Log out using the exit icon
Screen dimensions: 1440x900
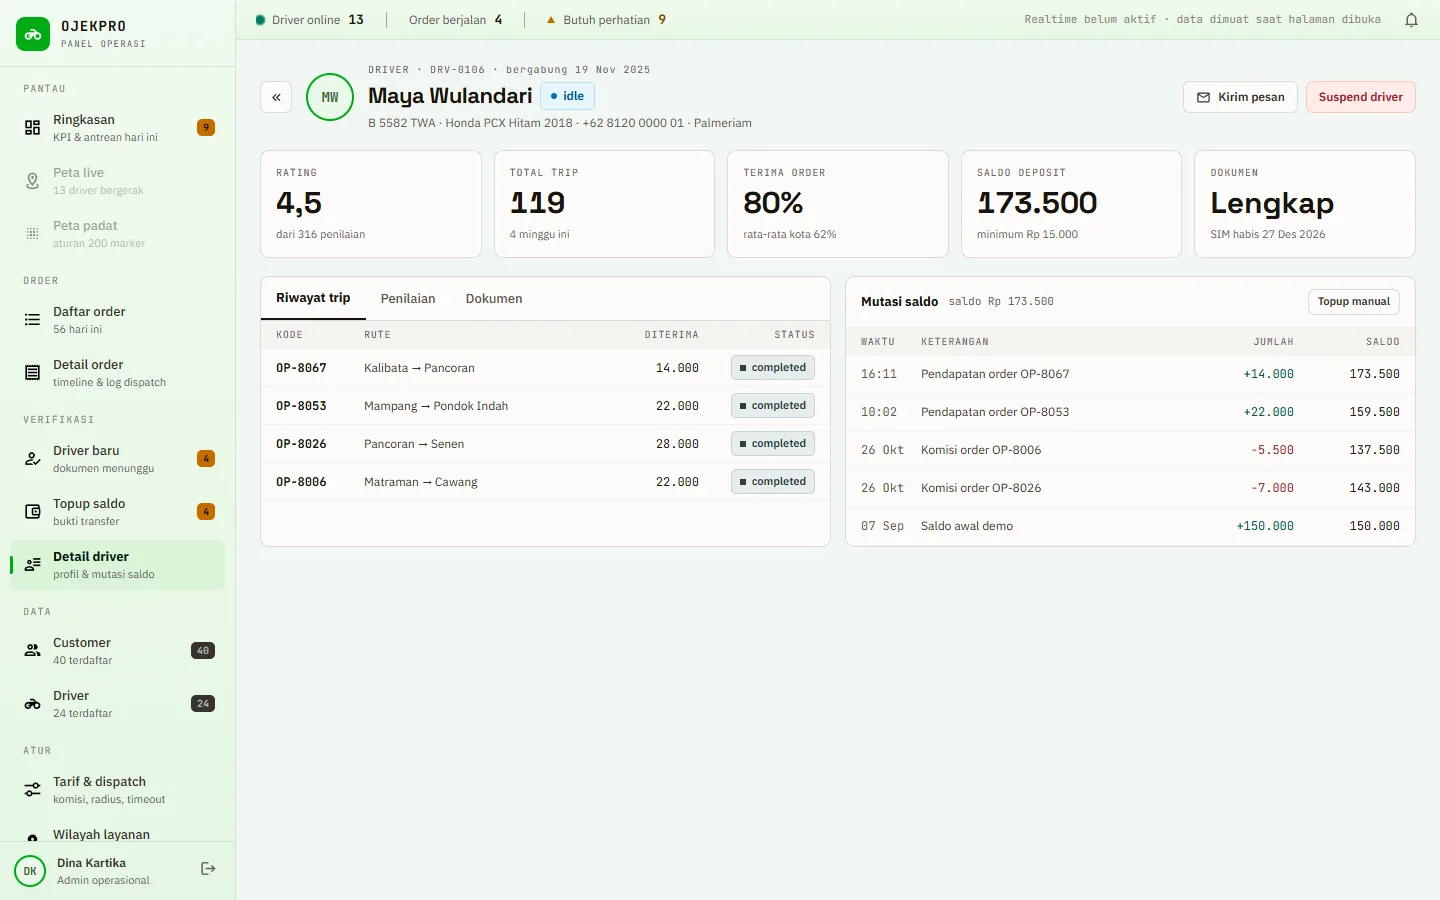point(208,869)
